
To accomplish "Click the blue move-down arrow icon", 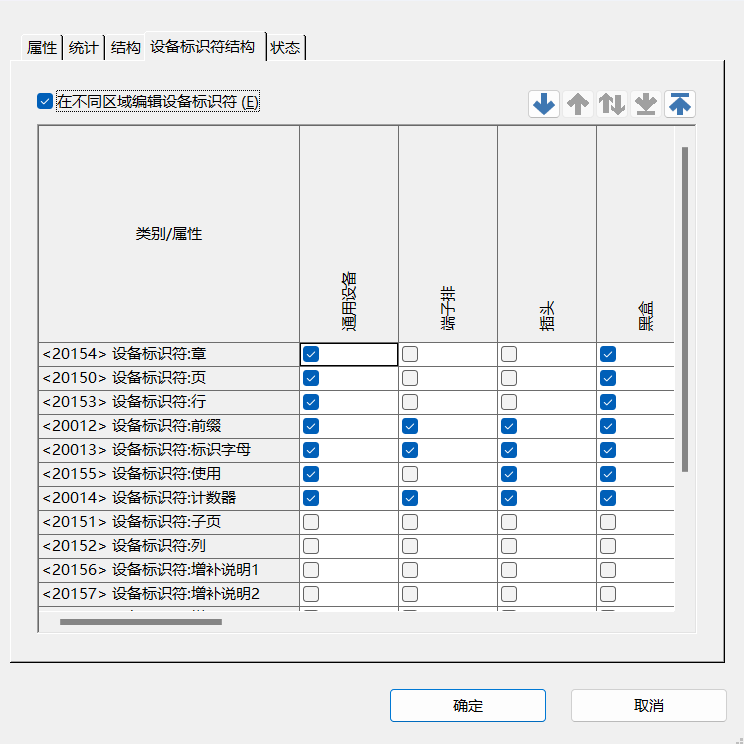I will 544,104.
